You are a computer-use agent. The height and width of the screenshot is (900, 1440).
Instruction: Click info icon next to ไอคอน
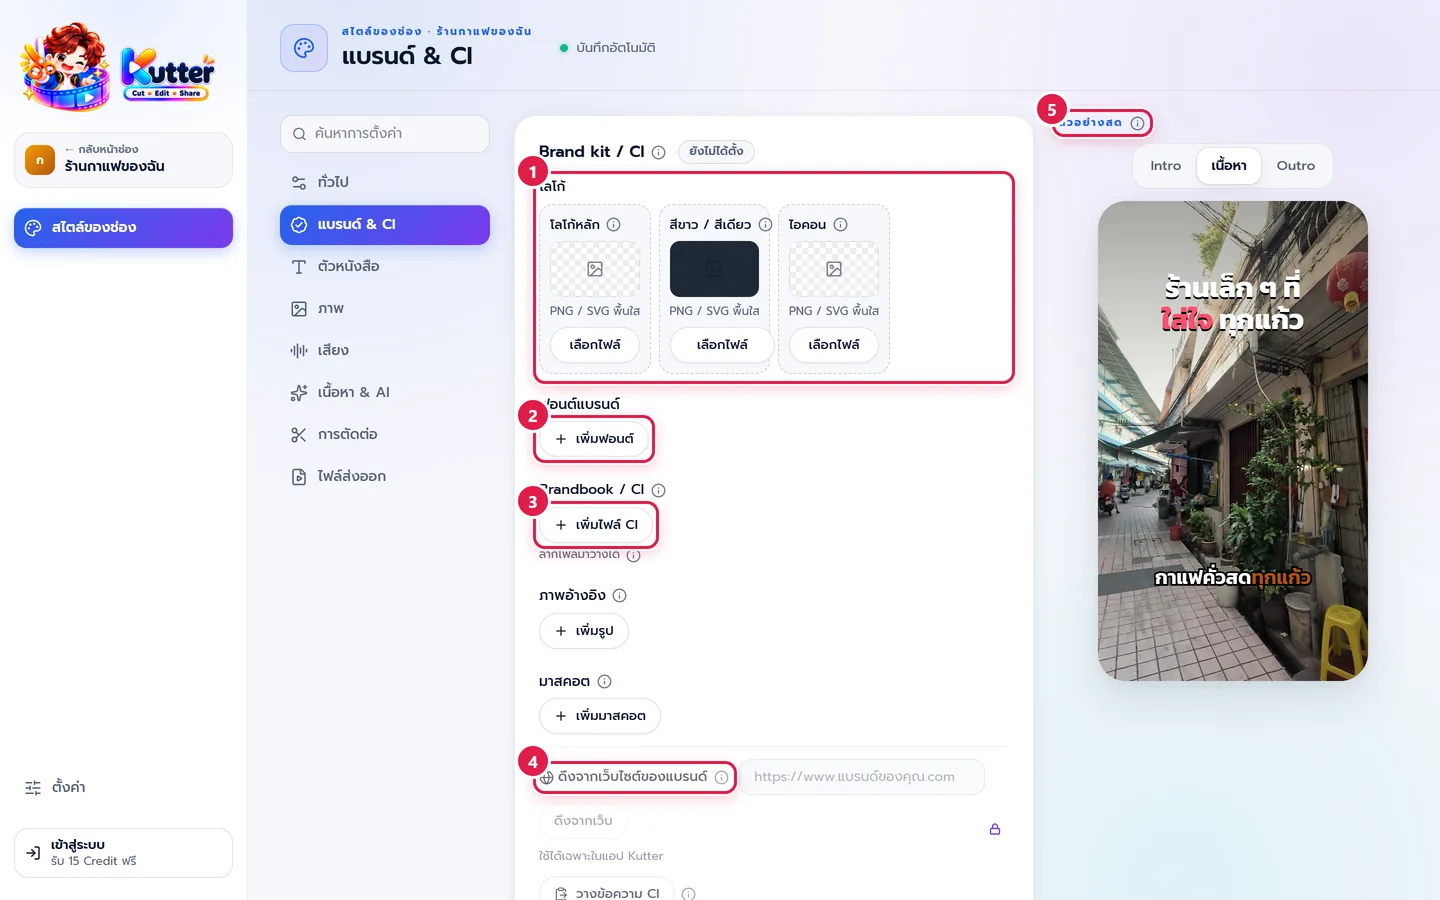click(840, 225)
